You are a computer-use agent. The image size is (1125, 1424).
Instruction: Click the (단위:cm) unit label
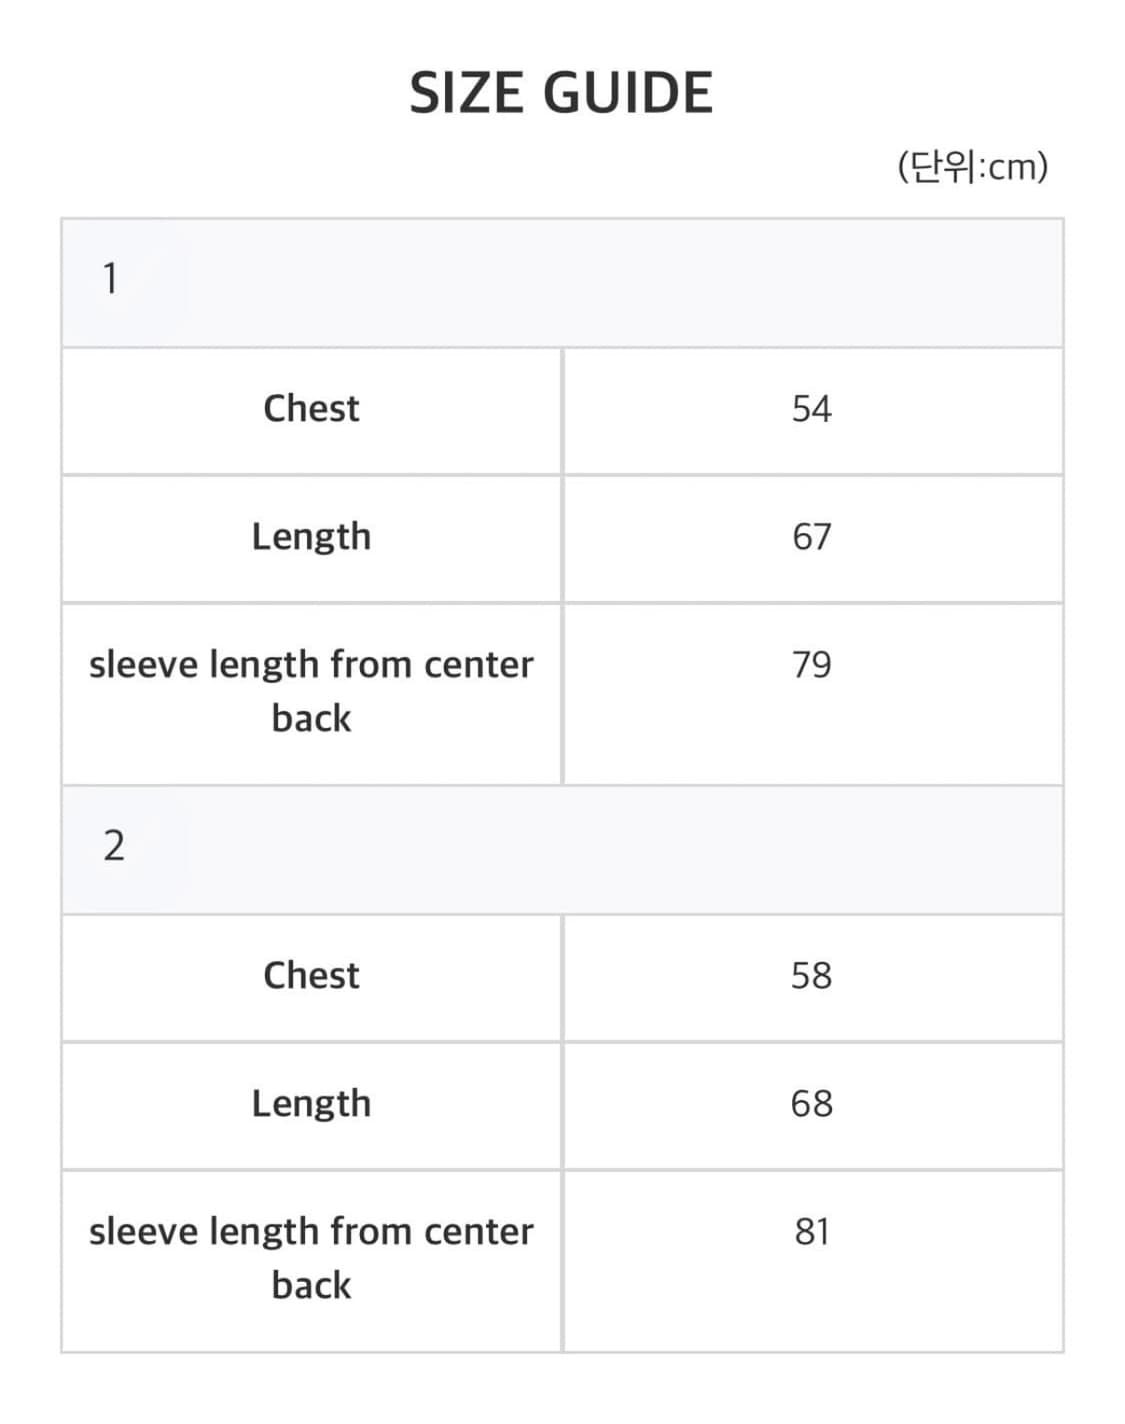(972, 166)
